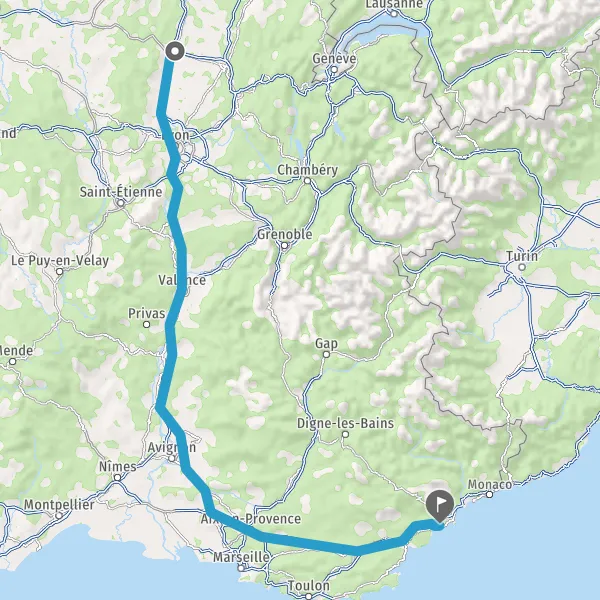Click the Privas city dot
600x600 pixels.
pyautogui.click(x=146, y=324)
